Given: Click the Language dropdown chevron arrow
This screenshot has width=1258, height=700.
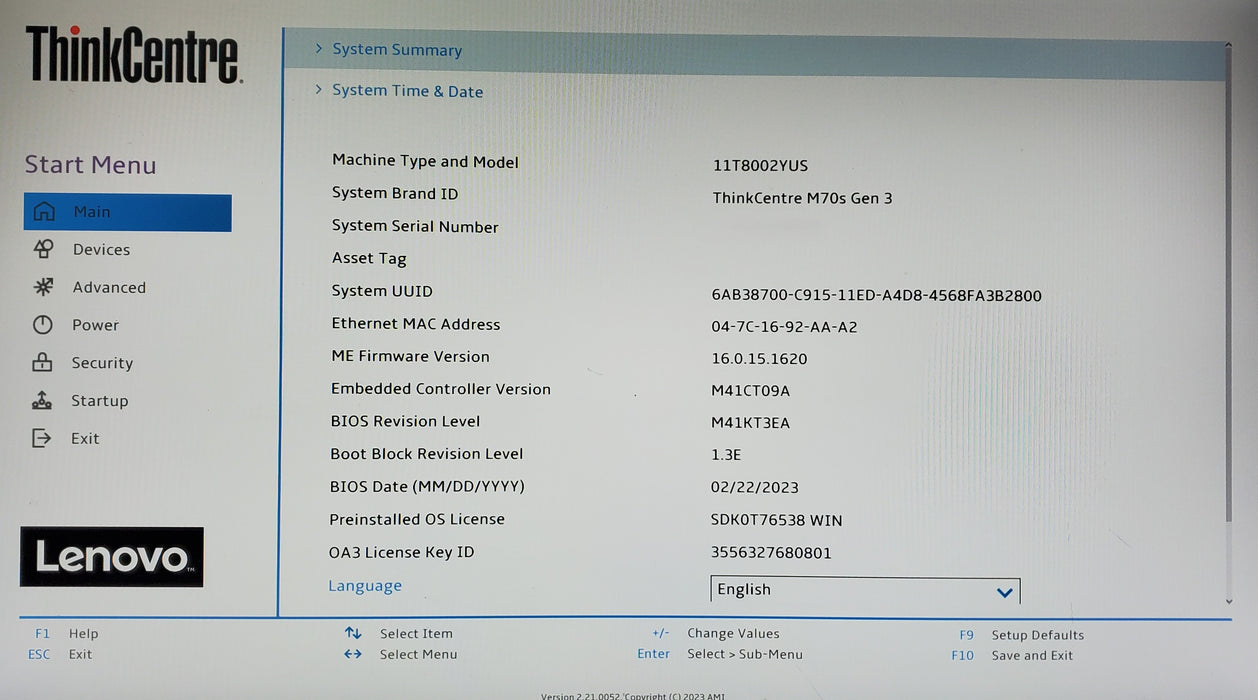Looking at the screenshot, I should tap(1005, 593).
